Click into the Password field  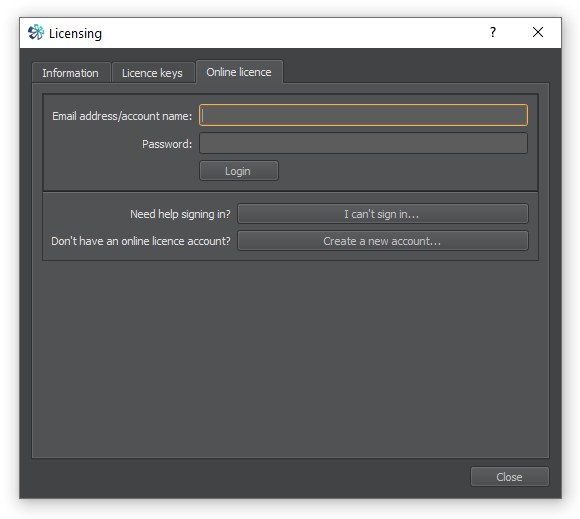click(363, 143)
